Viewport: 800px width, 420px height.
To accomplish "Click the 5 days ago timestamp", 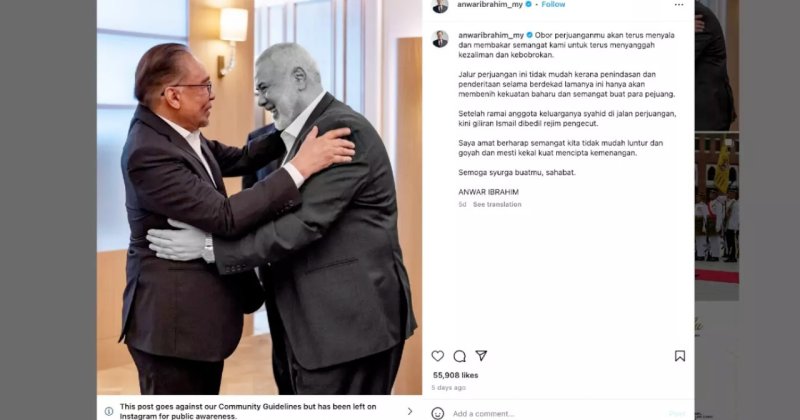I will [448, 388].
